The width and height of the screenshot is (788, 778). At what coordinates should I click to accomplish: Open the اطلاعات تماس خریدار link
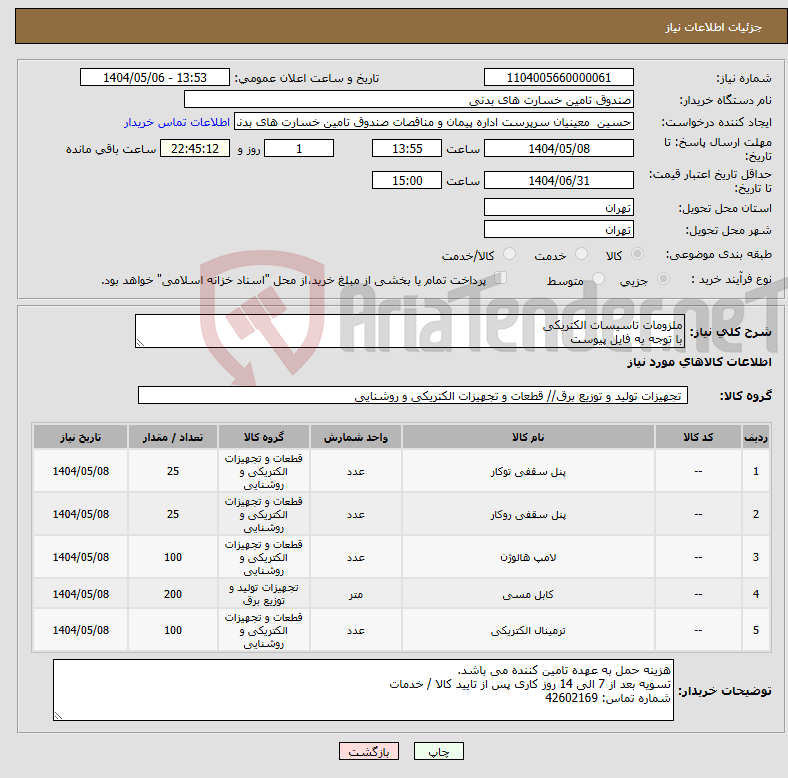point(177,122)
